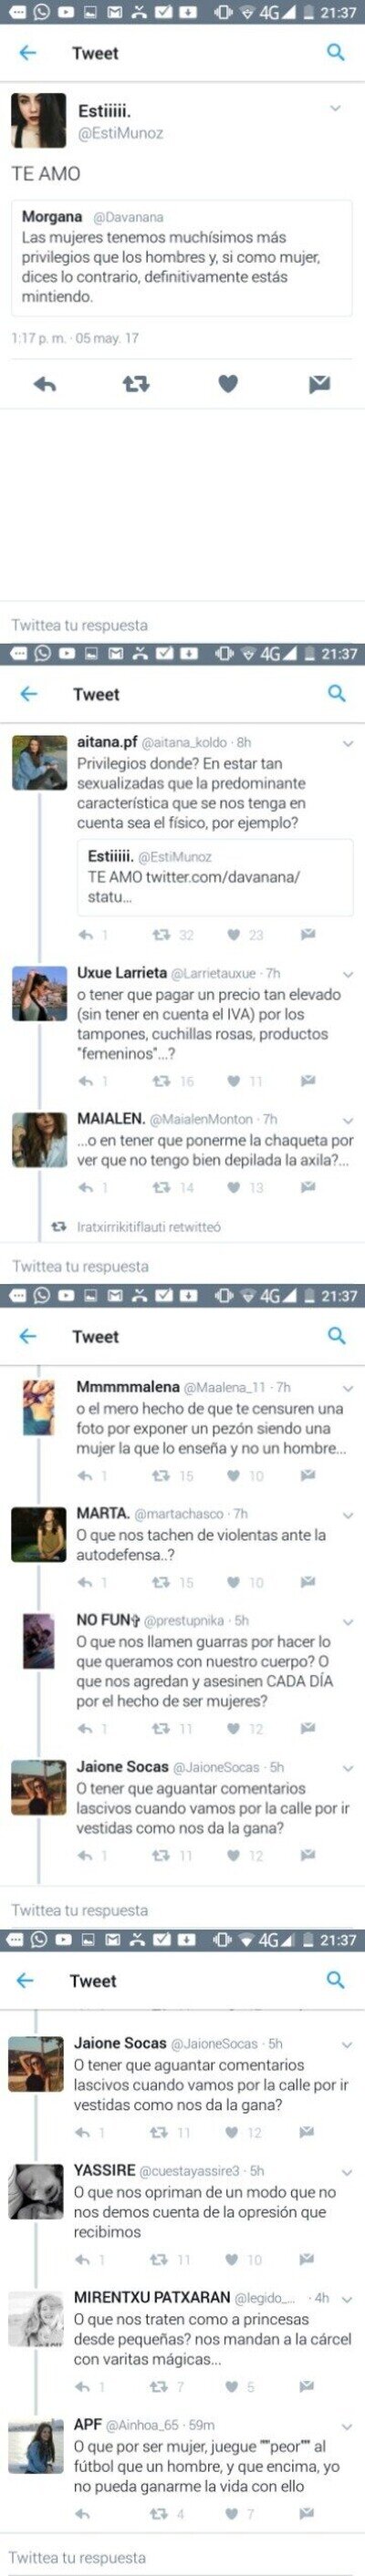Like MAIALEN.'s tweet about la chaqueta

[x=233, y=1187]
